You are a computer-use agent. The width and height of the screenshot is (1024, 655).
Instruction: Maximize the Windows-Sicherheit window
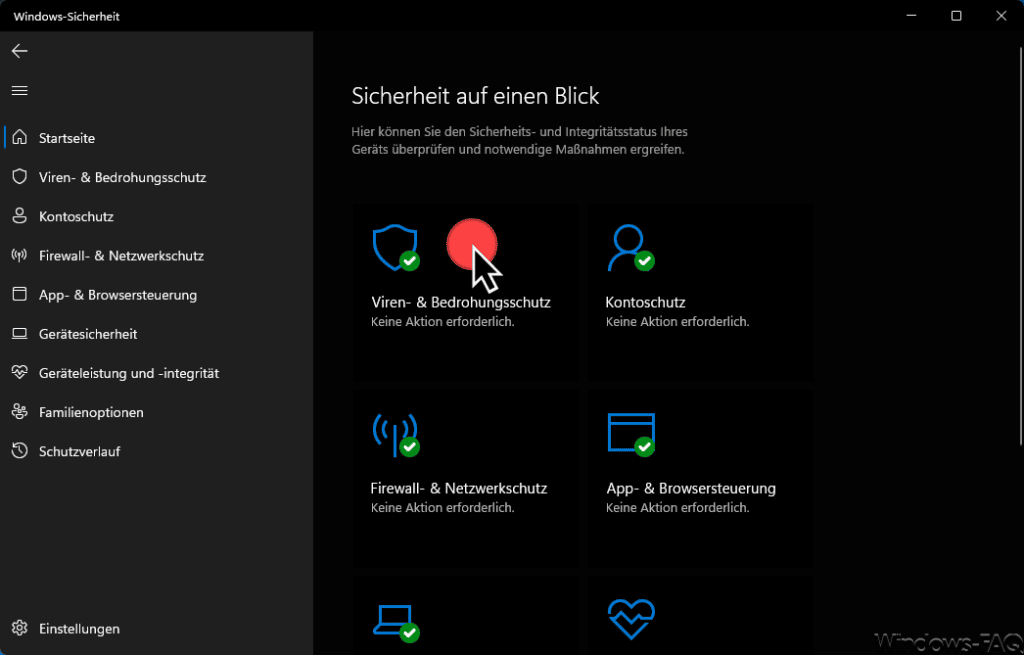click(x=956, y=16)
